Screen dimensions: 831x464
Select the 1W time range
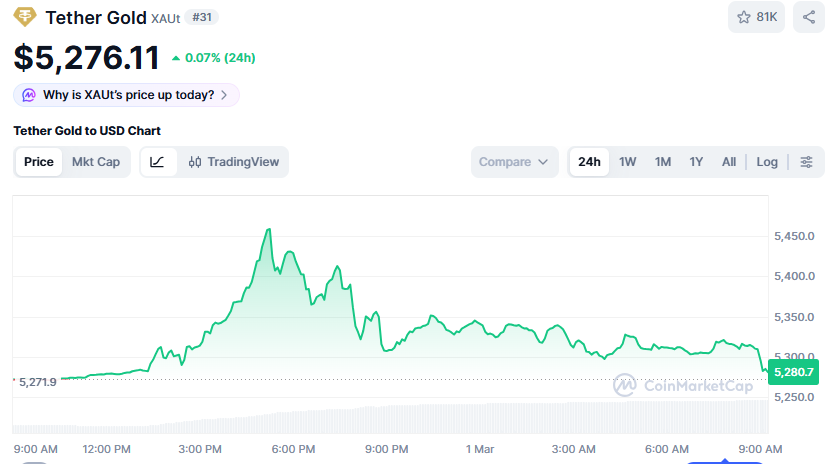[627, 162]
